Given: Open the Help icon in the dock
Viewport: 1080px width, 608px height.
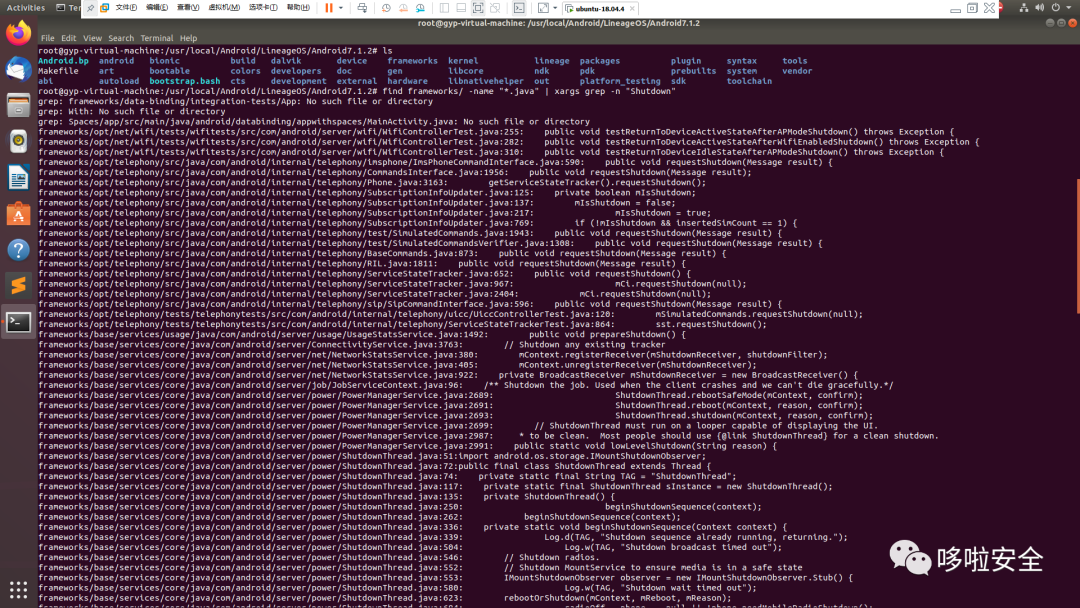Looking at the screenshot, I should coord(19,249).
